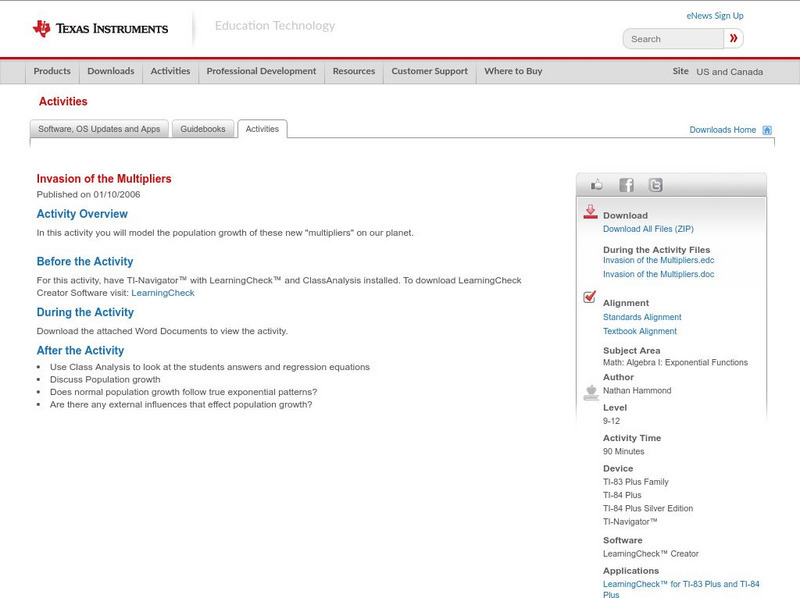The image size is (800, 598).
Task: Click the During the Activity heading
Action: point(85,312)
